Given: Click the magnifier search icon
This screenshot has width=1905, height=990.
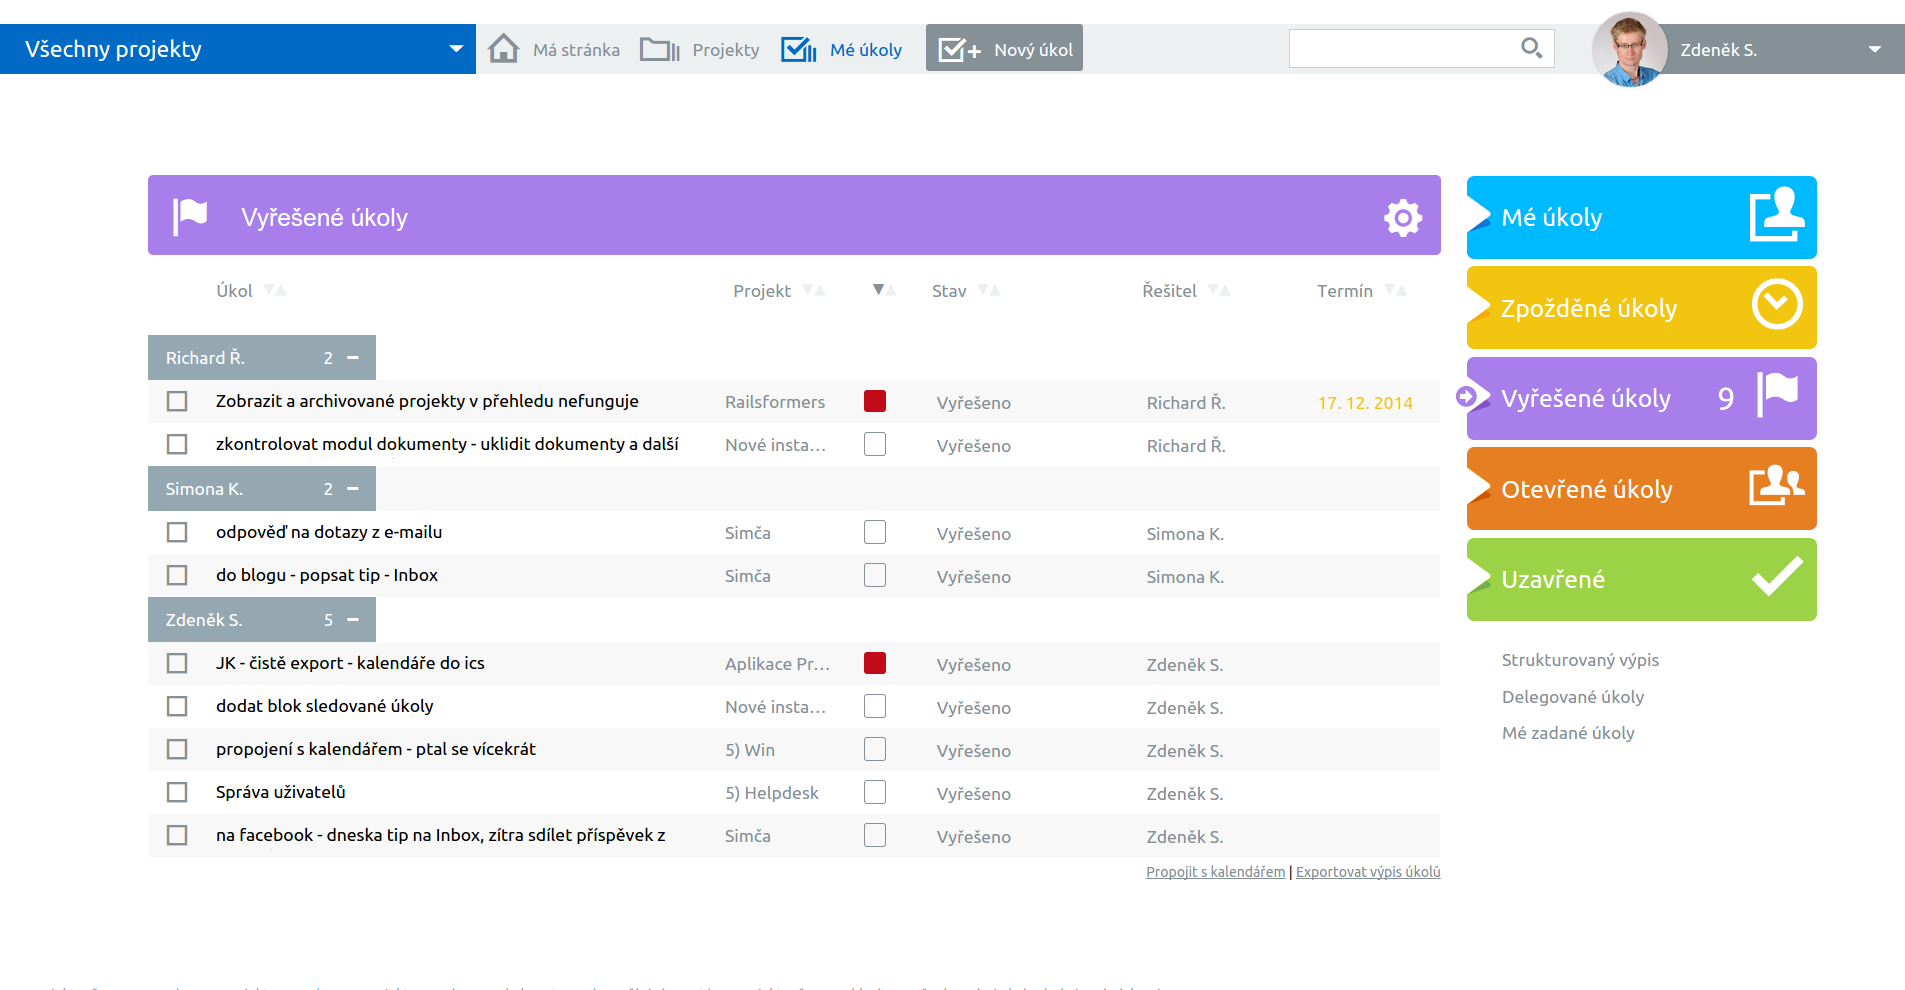Looking at the screenshot, I should click(x=1530, y=48).
